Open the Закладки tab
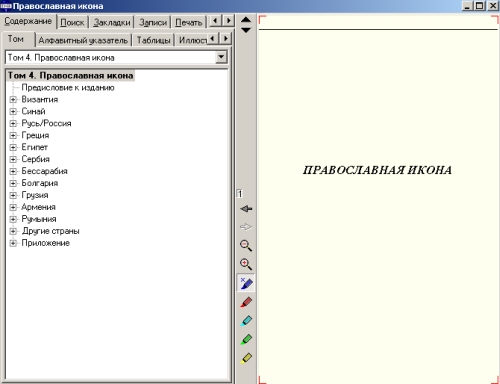500x384 pixels. (112, 22)
